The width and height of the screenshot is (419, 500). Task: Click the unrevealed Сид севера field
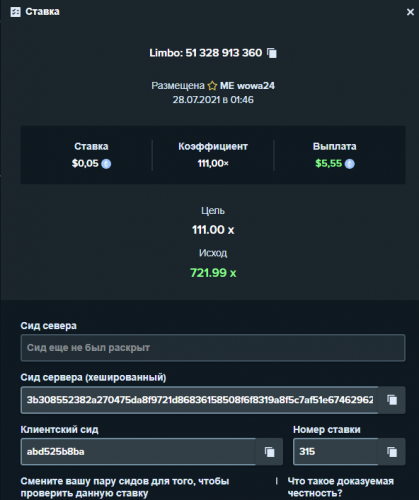click(x=213, y=348)
